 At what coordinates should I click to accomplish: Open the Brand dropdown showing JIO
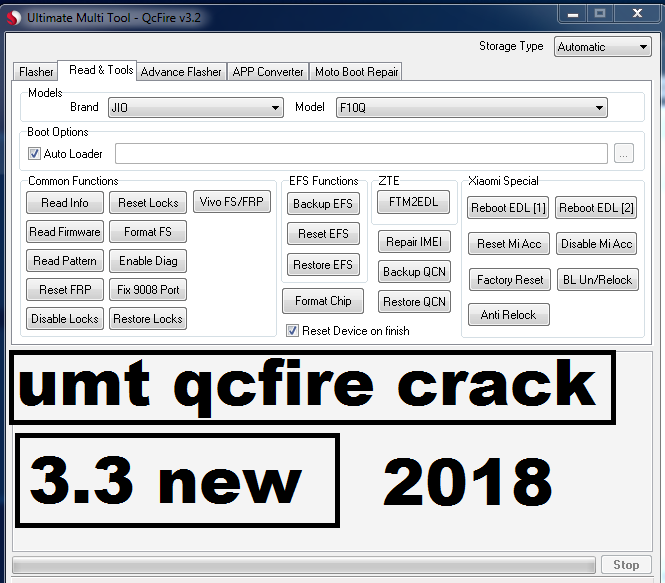pyautogui.click(x=196, y=108)
